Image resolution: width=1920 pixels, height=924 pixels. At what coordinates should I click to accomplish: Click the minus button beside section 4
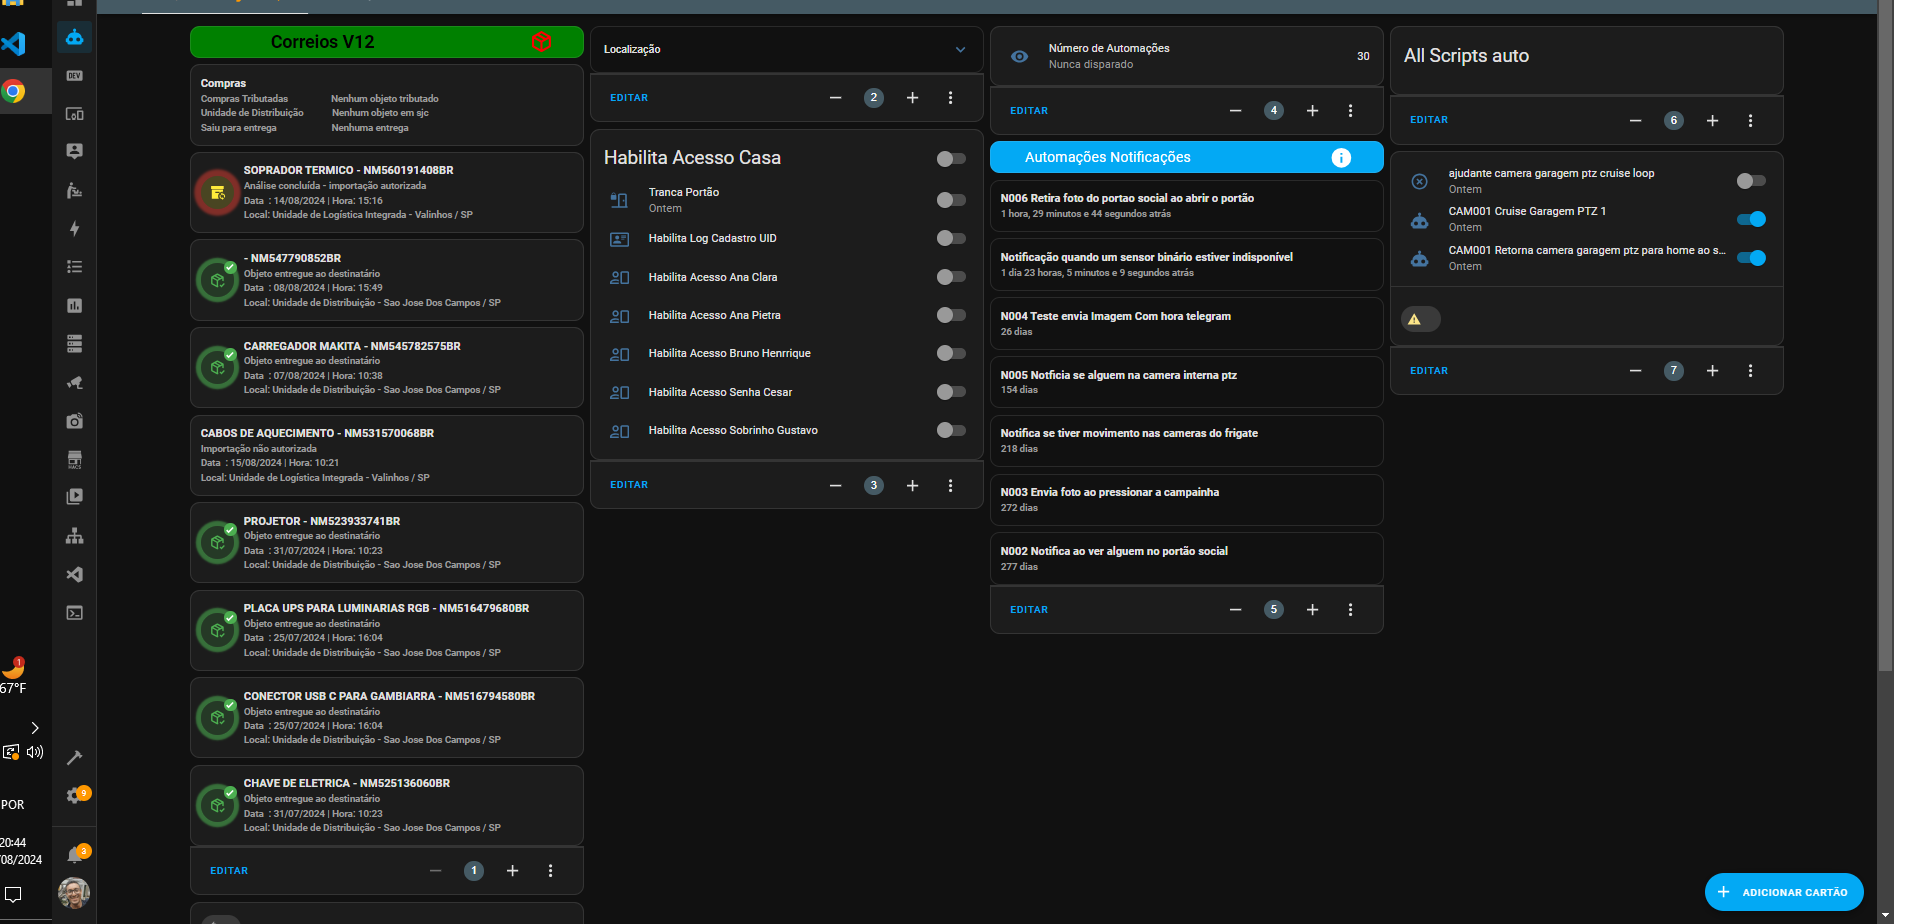(x=1235, y=111)
